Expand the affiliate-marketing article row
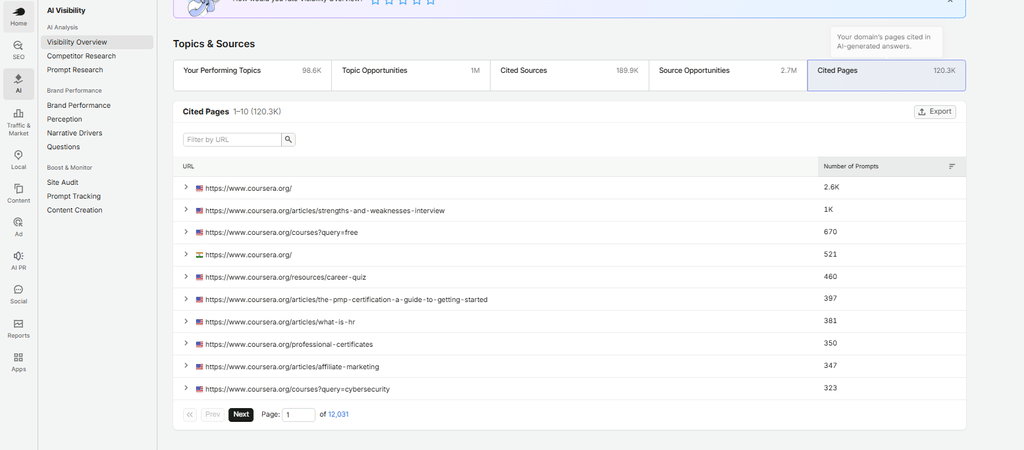Screen dimensions: 1024x450 click(x=186, y=366)
